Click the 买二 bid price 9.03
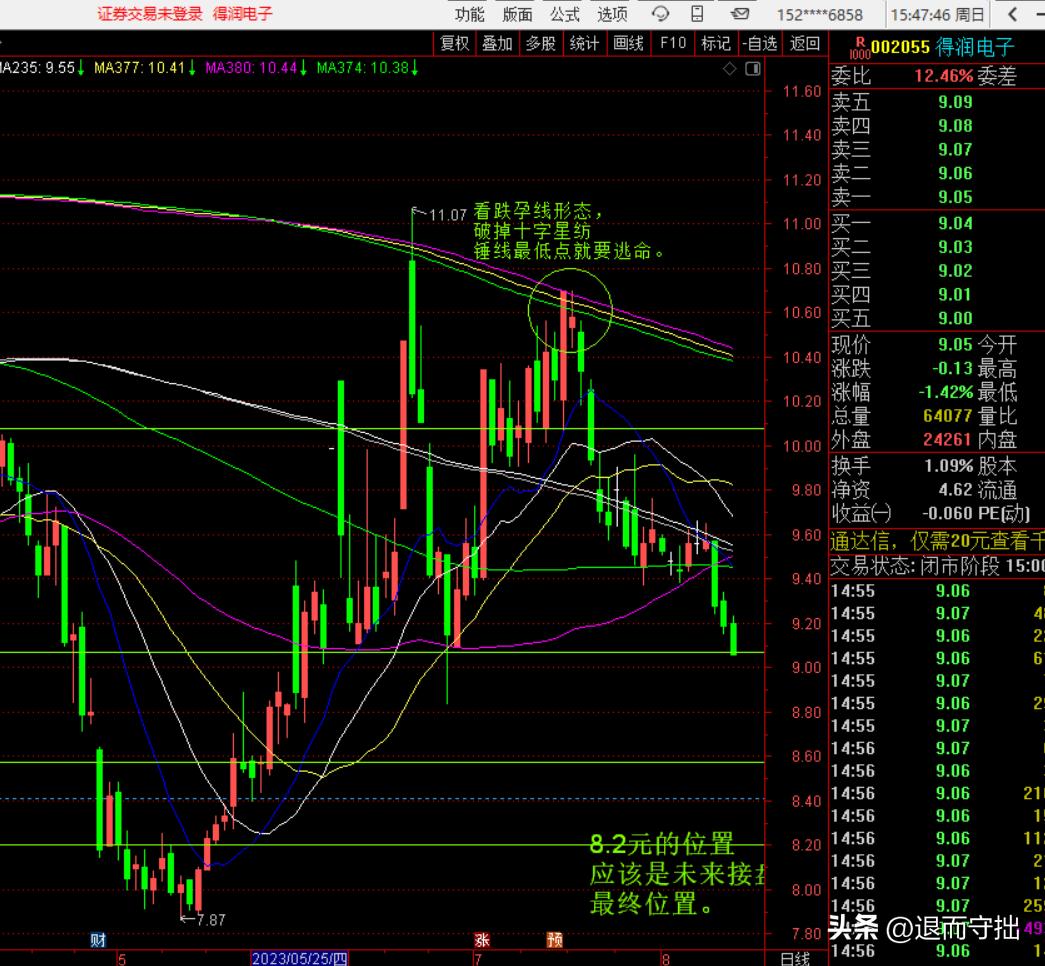The height and width of the screenshot is (966, 1045). [955, 247]
